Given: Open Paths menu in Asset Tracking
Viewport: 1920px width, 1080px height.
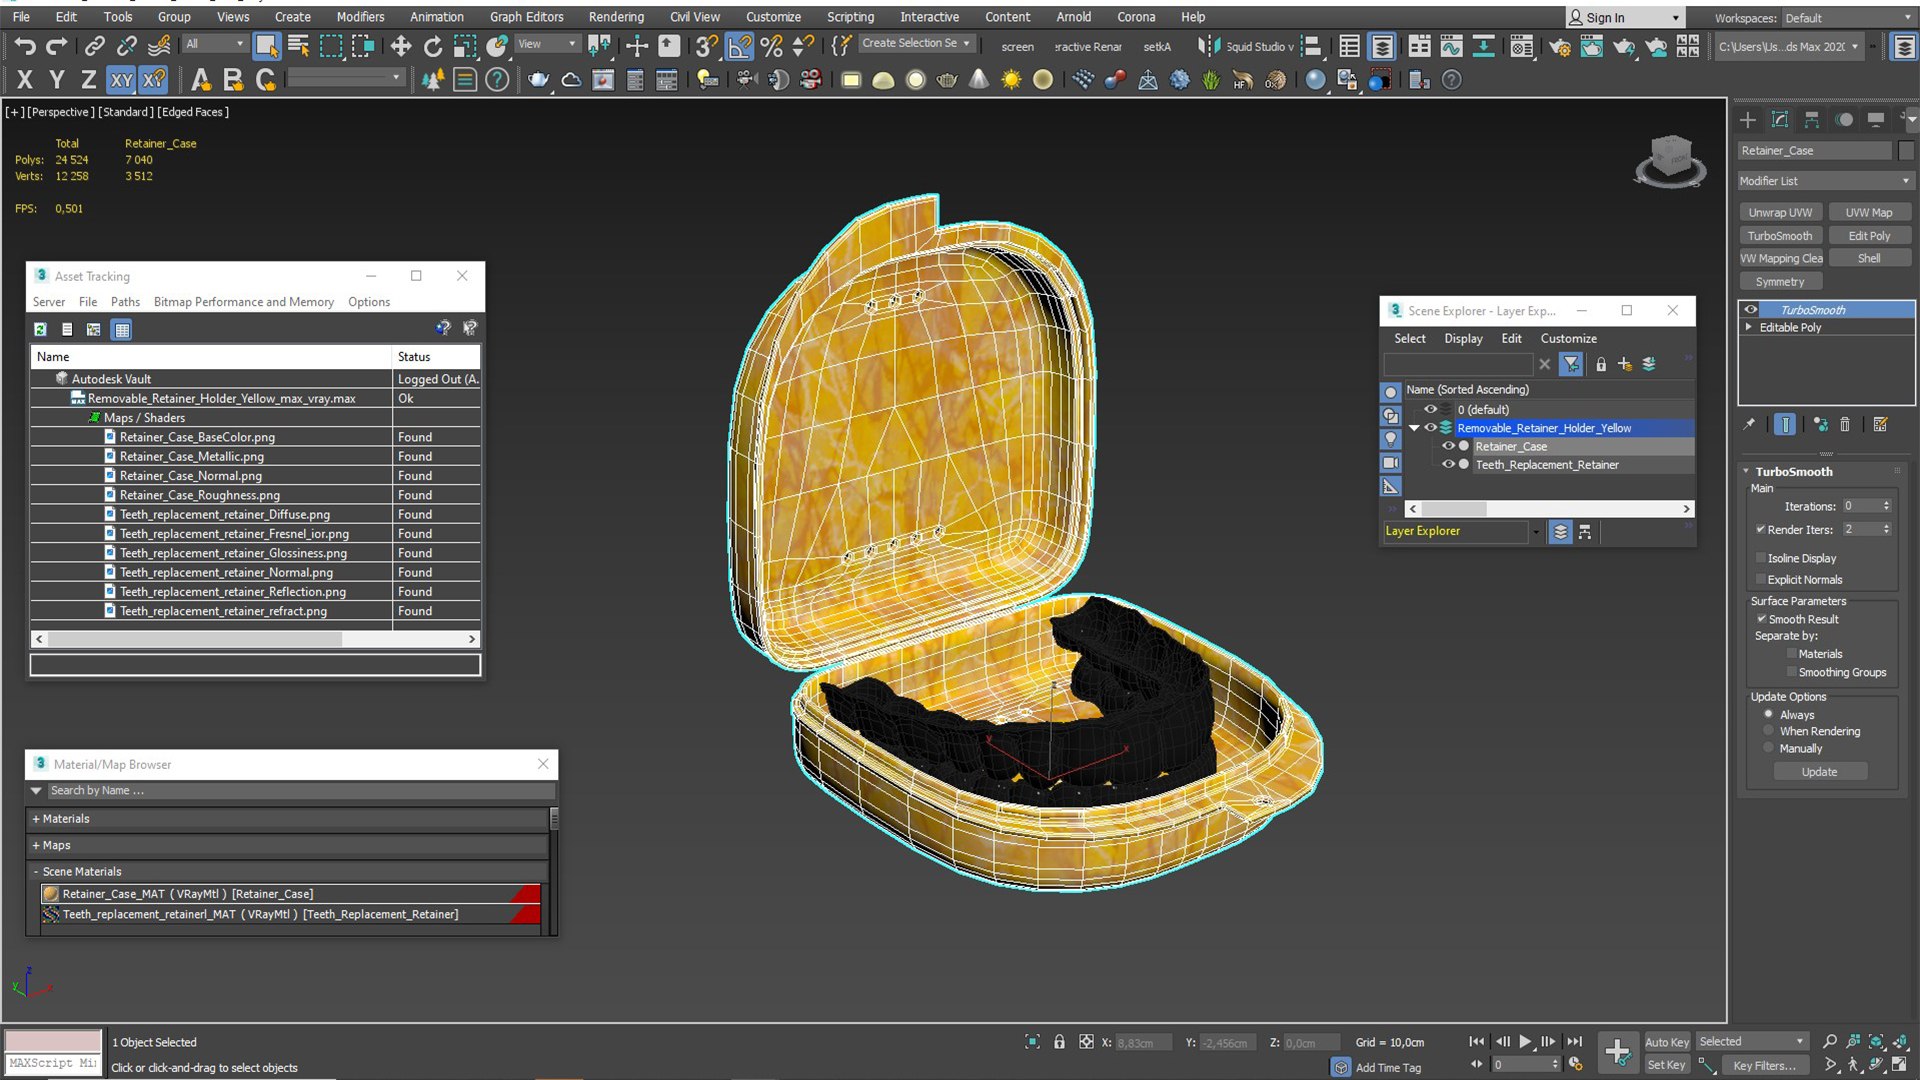Looking at the screenshot, I should coord(125,302).
